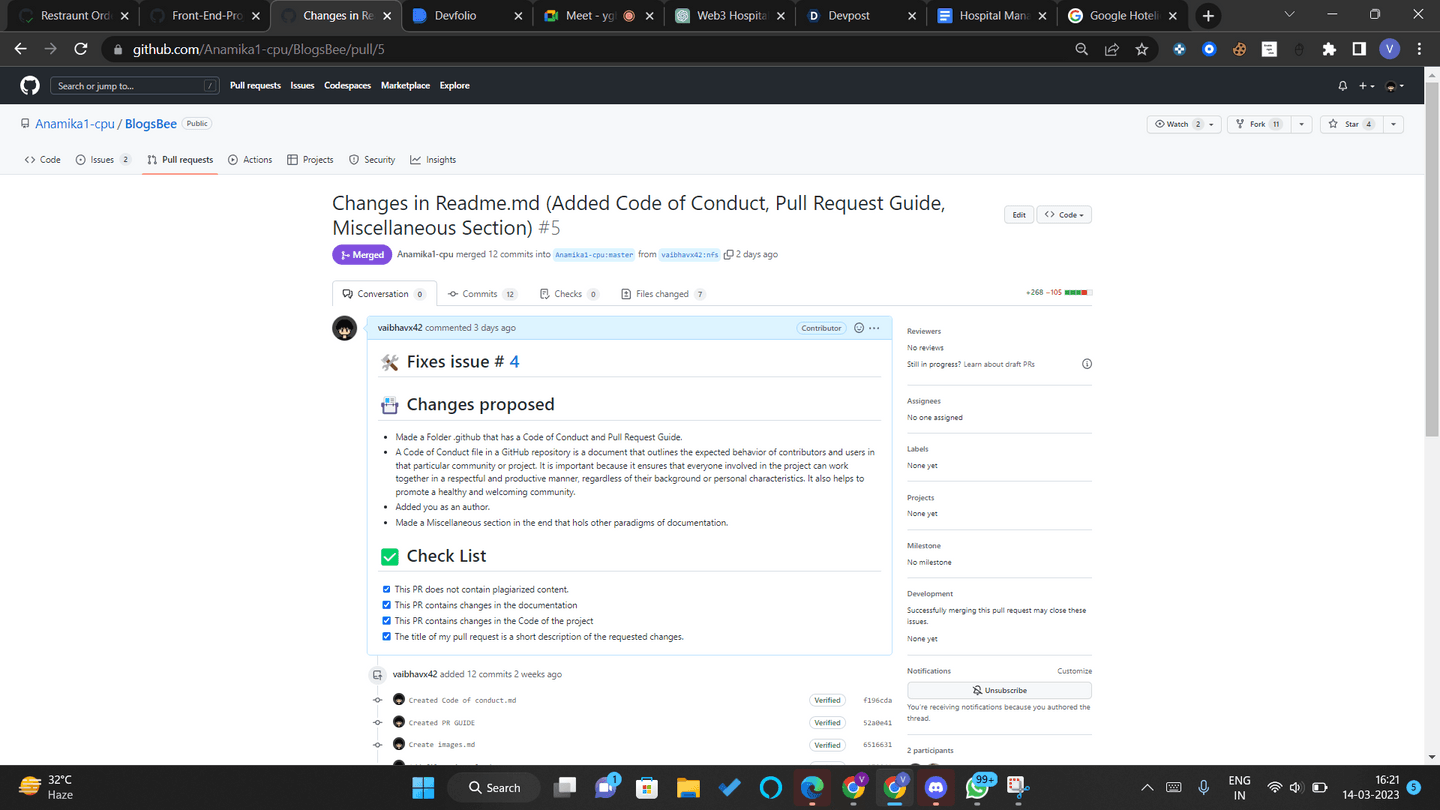
Task: Open the Marketplace header menu item
Action: [405, 86]
